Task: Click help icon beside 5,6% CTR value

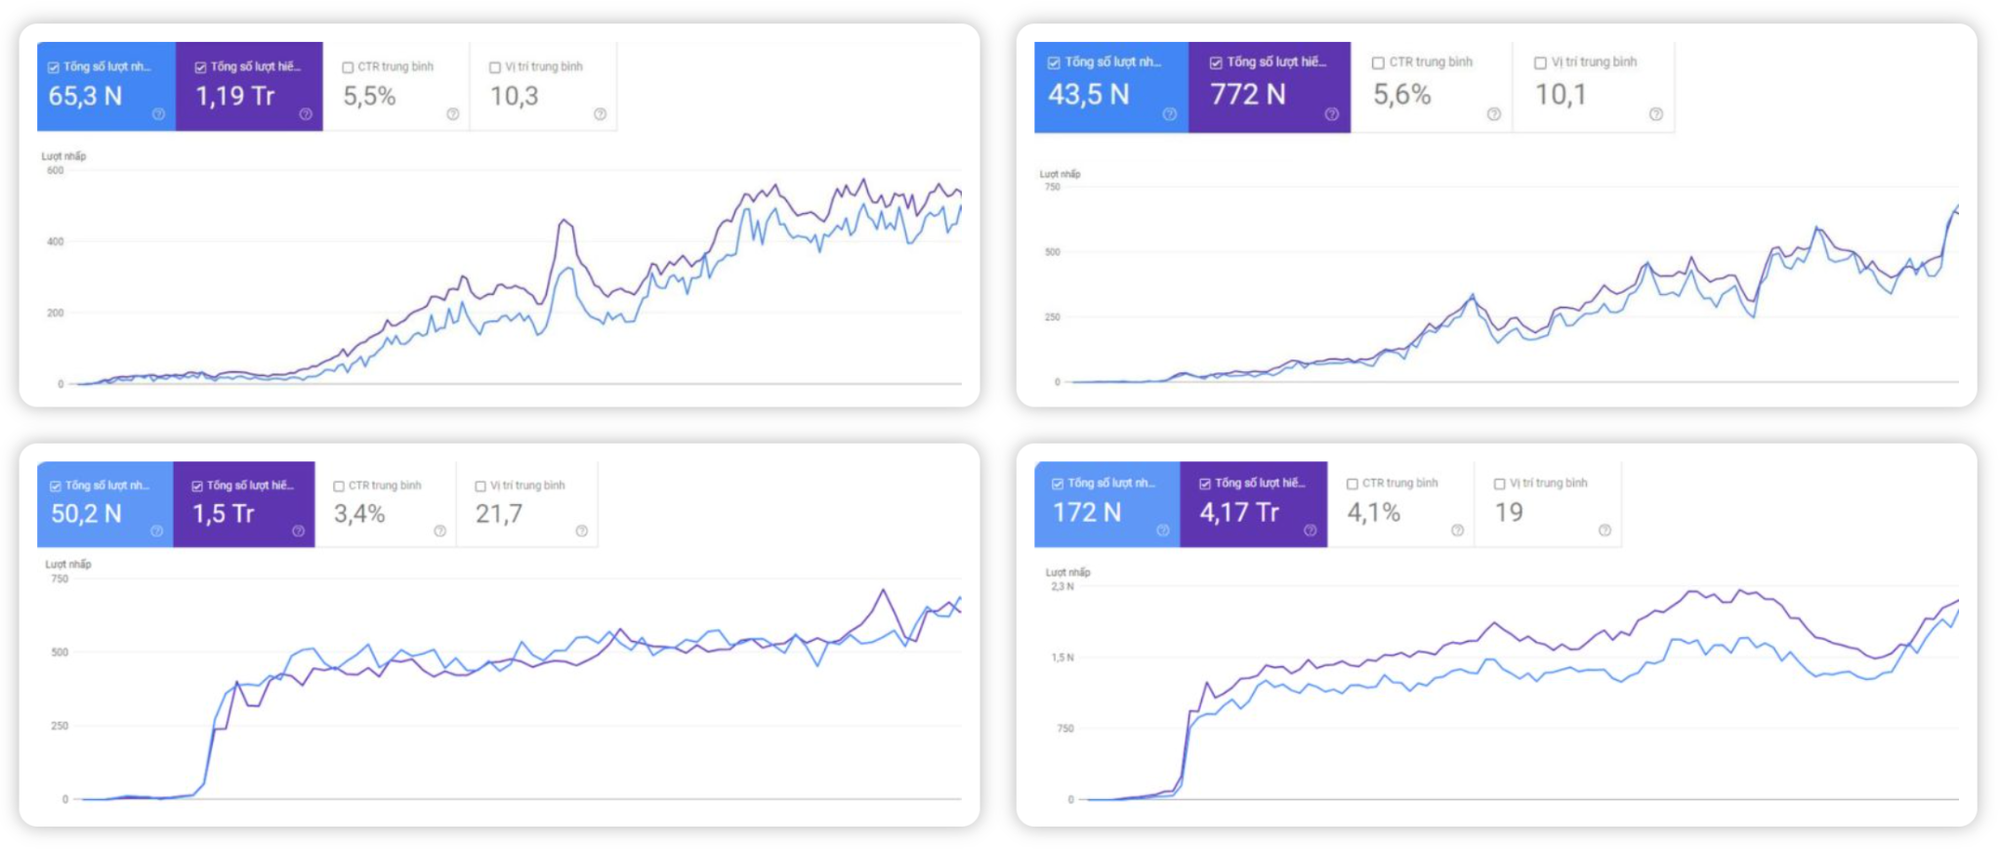Action: coord(1494,114)
